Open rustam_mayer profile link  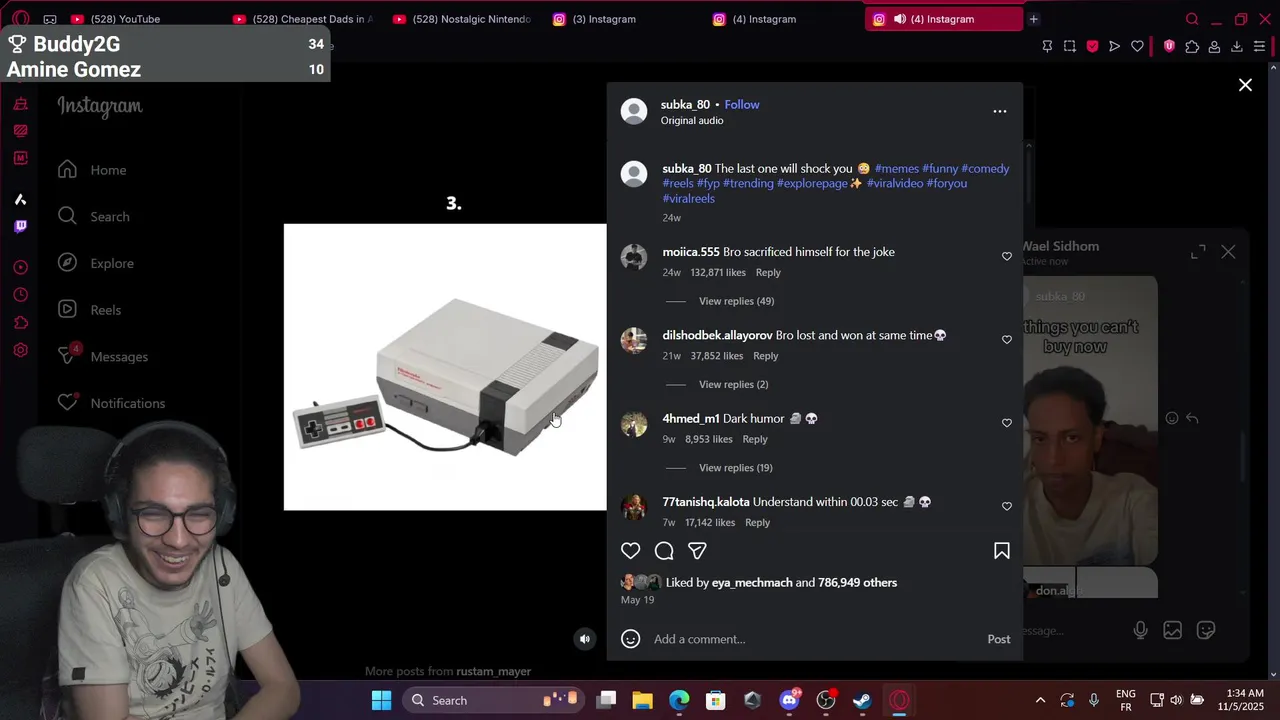[x=493, y=671]
